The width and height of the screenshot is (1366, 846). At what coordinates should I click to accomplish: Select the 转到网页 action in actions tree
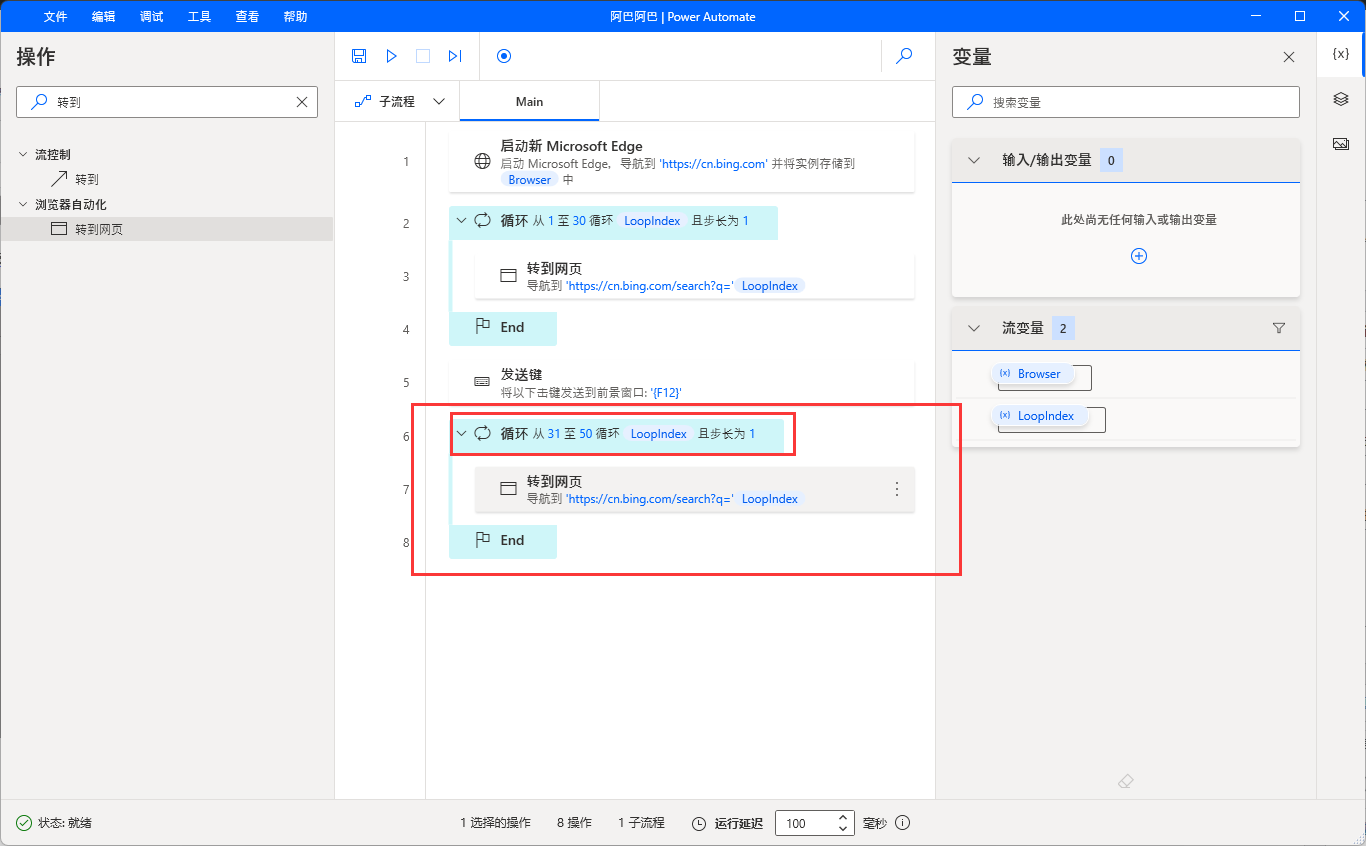pos(166,229)
